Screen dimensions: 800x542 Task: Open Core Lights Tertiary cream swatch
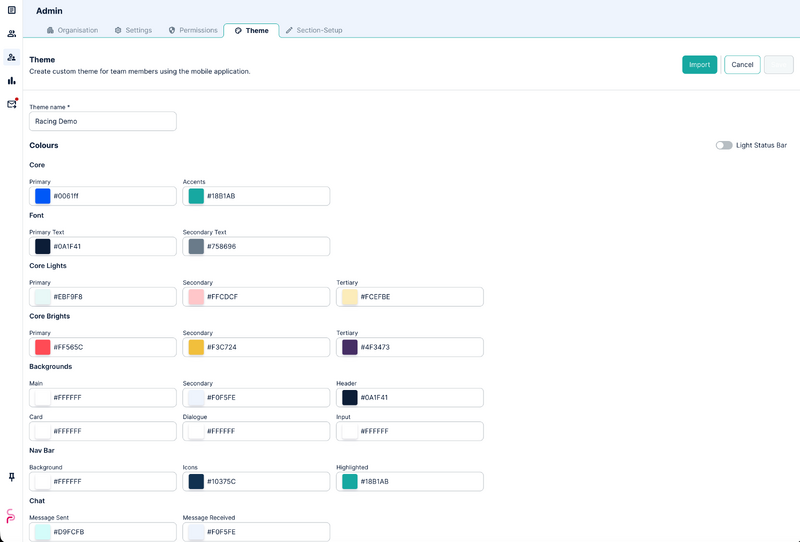coord(350,297)
